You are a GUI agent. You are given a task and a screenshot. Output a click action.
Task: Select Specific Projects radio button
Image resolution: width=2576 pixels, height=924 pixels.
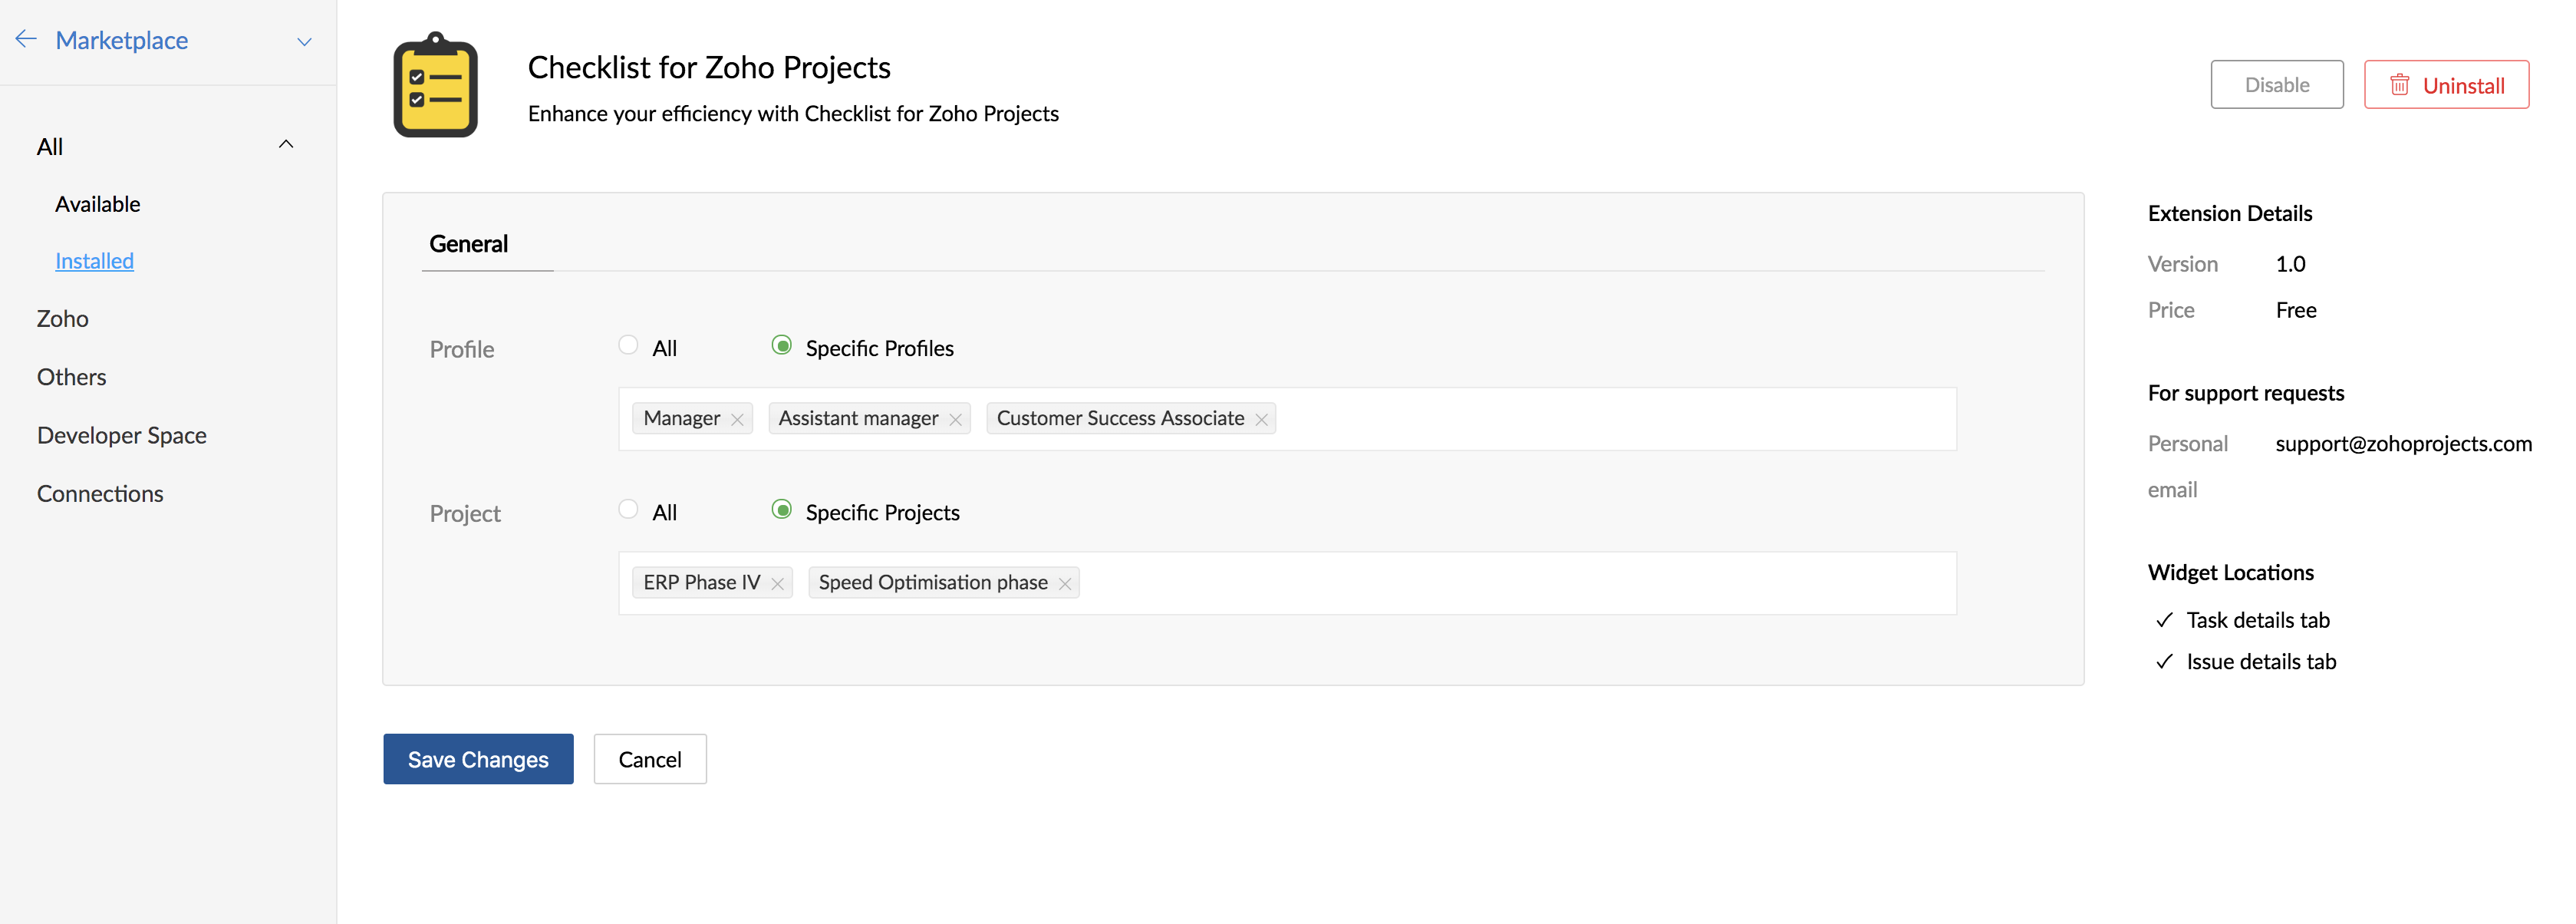point(782,509)
